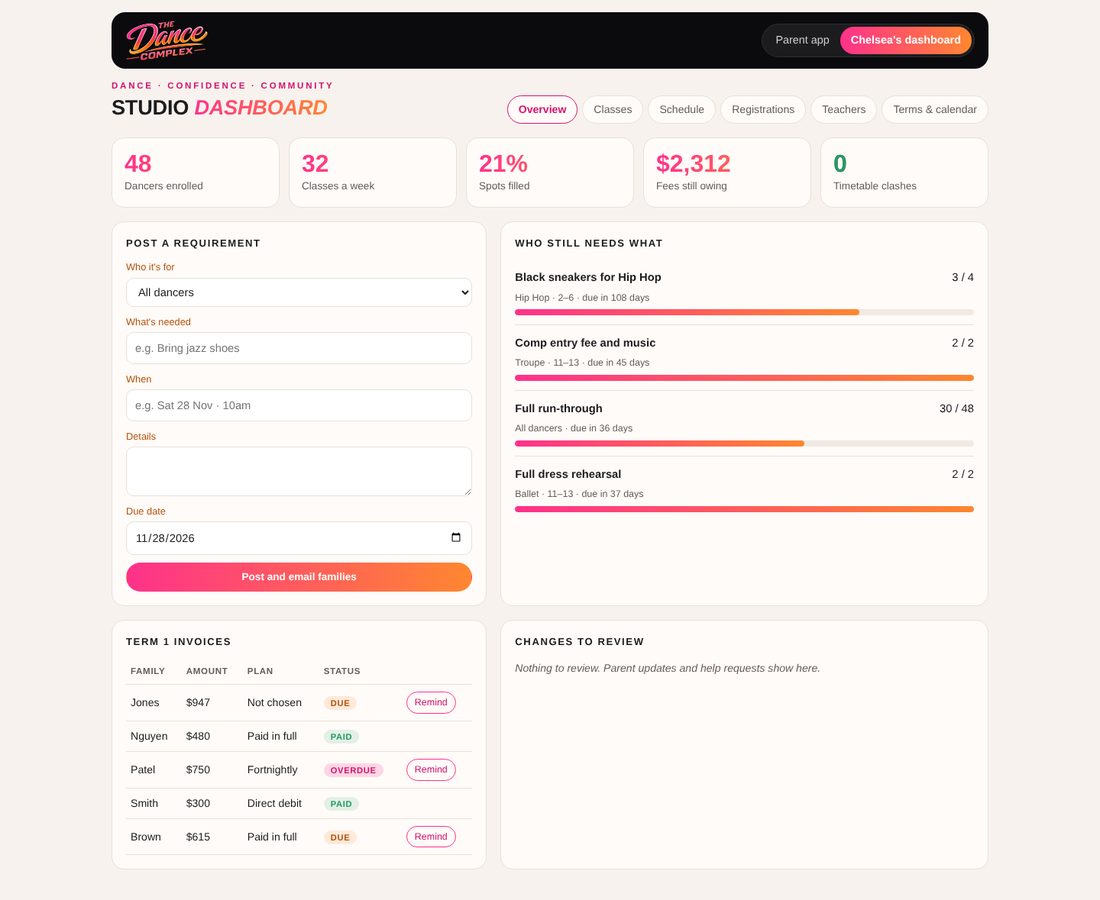
Task: Open the Spots filled stat card
Action: [x=550, y=173]
